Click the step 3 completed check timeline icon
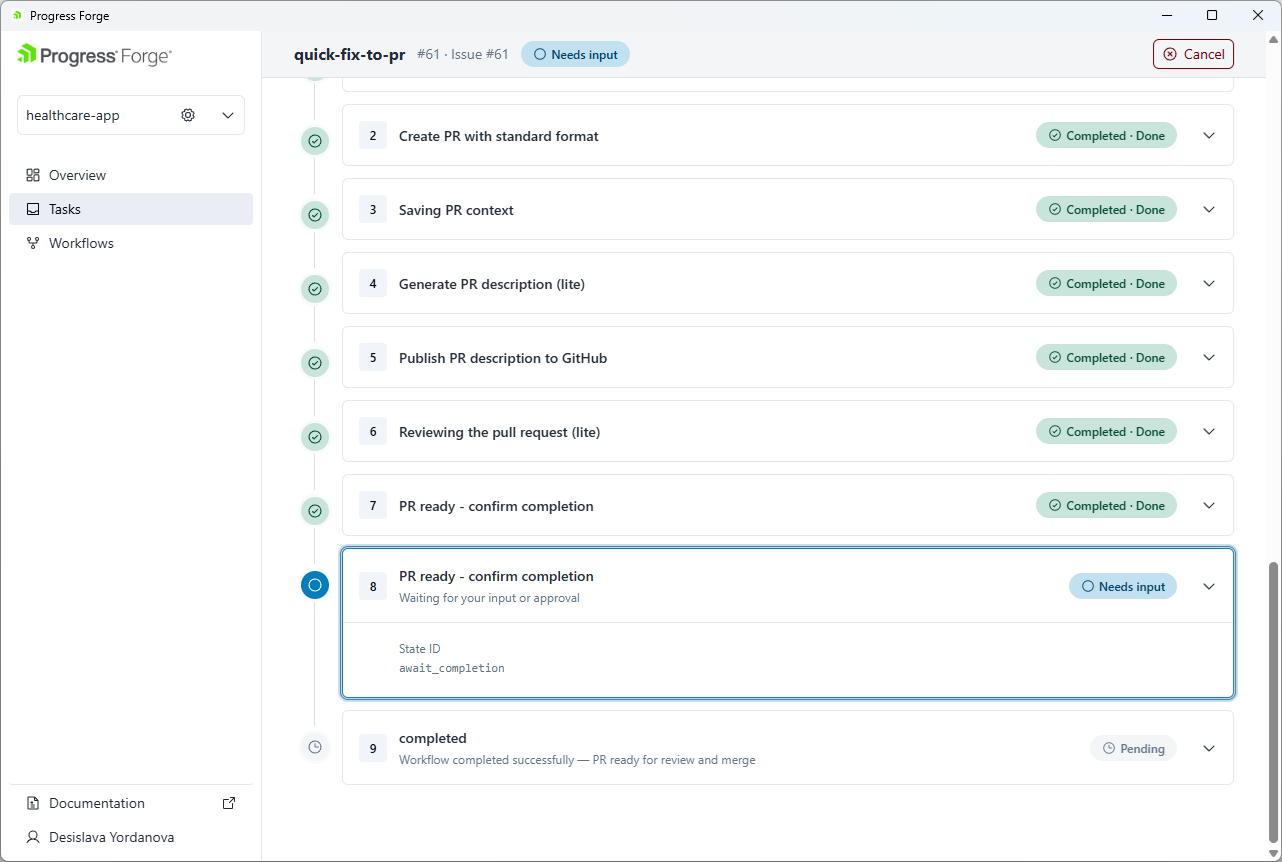 click(315, 215)
